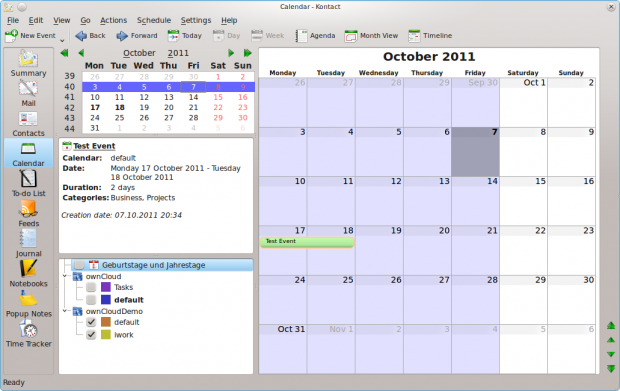Open Month View from toolbar
The width and height of the screenshot is (620, 391).
371,36
